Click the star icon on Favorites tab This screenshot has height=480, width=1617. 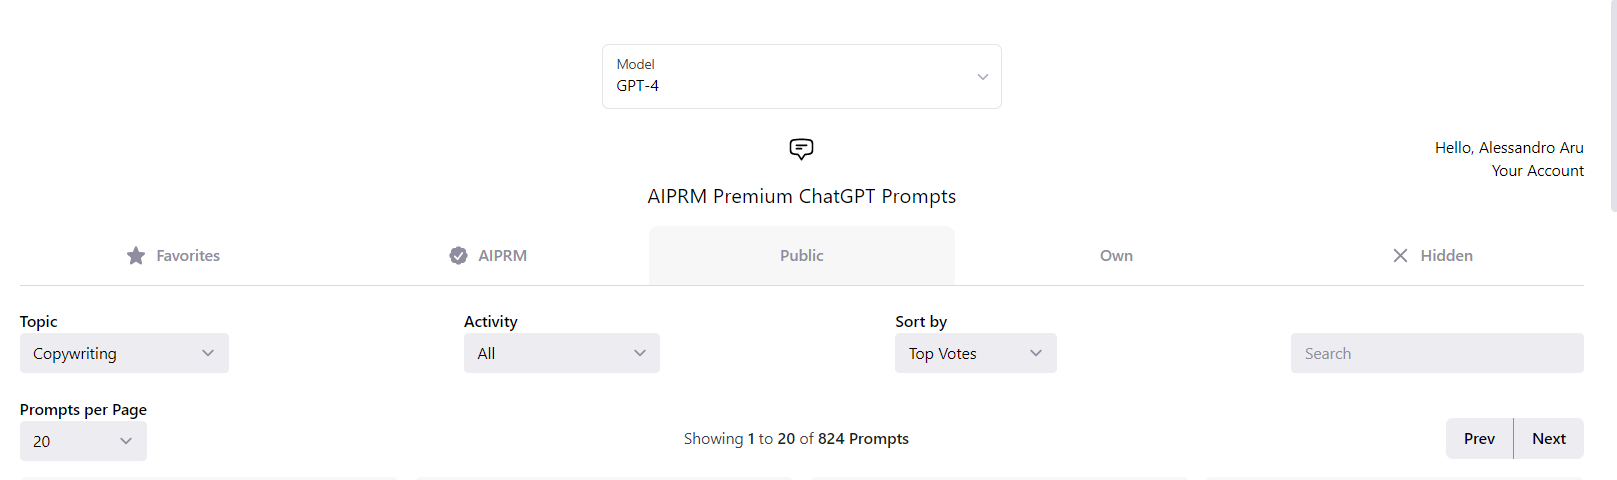[136, 256]
